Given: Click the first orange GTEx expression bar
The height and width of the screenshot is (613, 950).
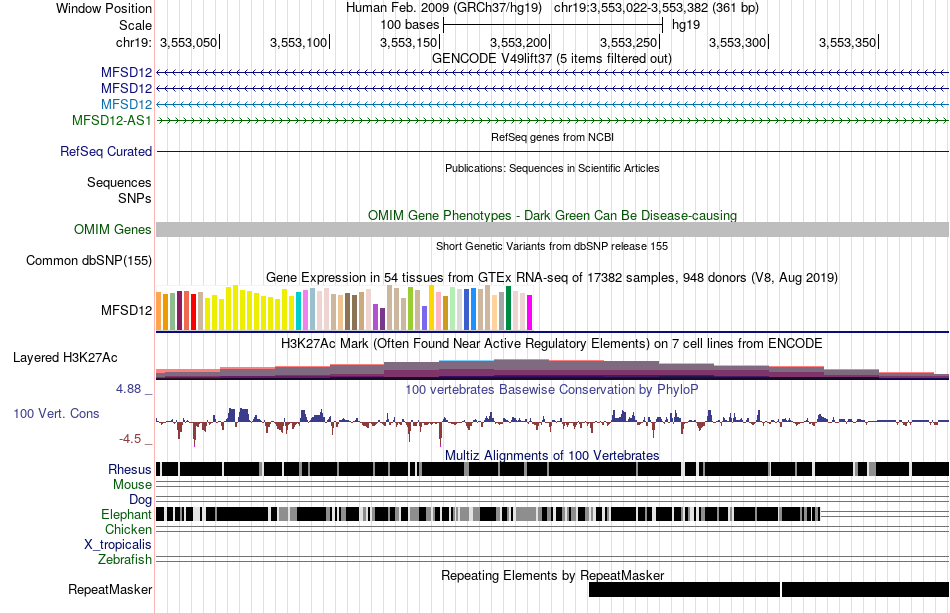Looking at the screenshot, I should tap(159, 311).
